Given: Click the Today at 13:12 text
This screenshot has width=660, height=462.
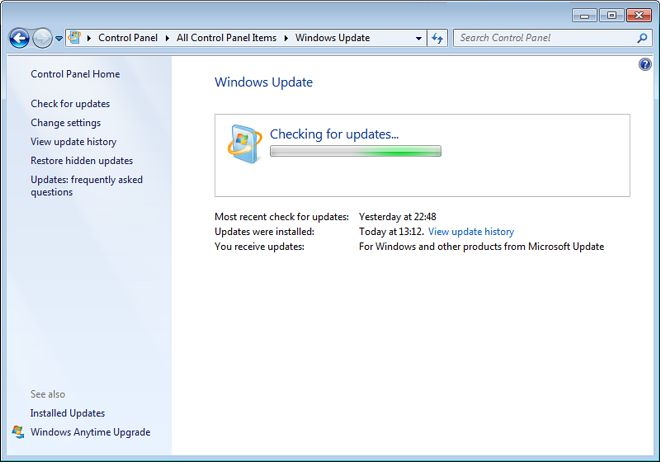Looking at the screenshot, I should (391, 231).
